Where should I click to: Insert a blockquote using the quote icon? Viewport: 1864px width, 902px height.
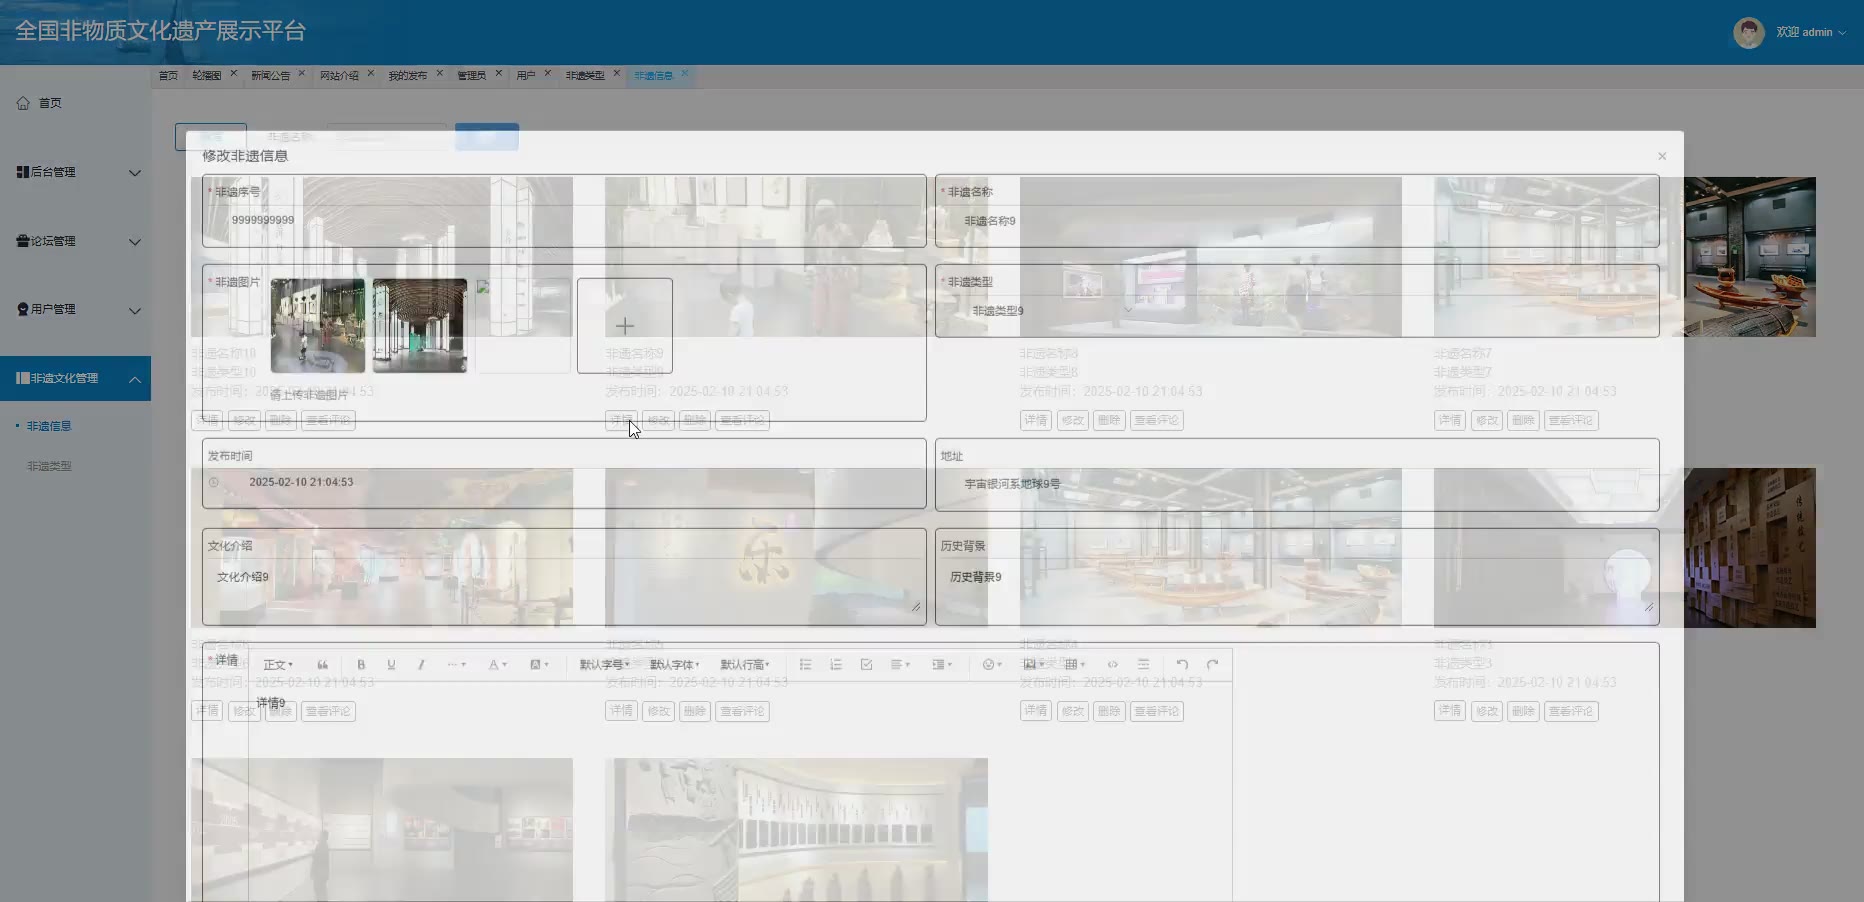(322, 665)
